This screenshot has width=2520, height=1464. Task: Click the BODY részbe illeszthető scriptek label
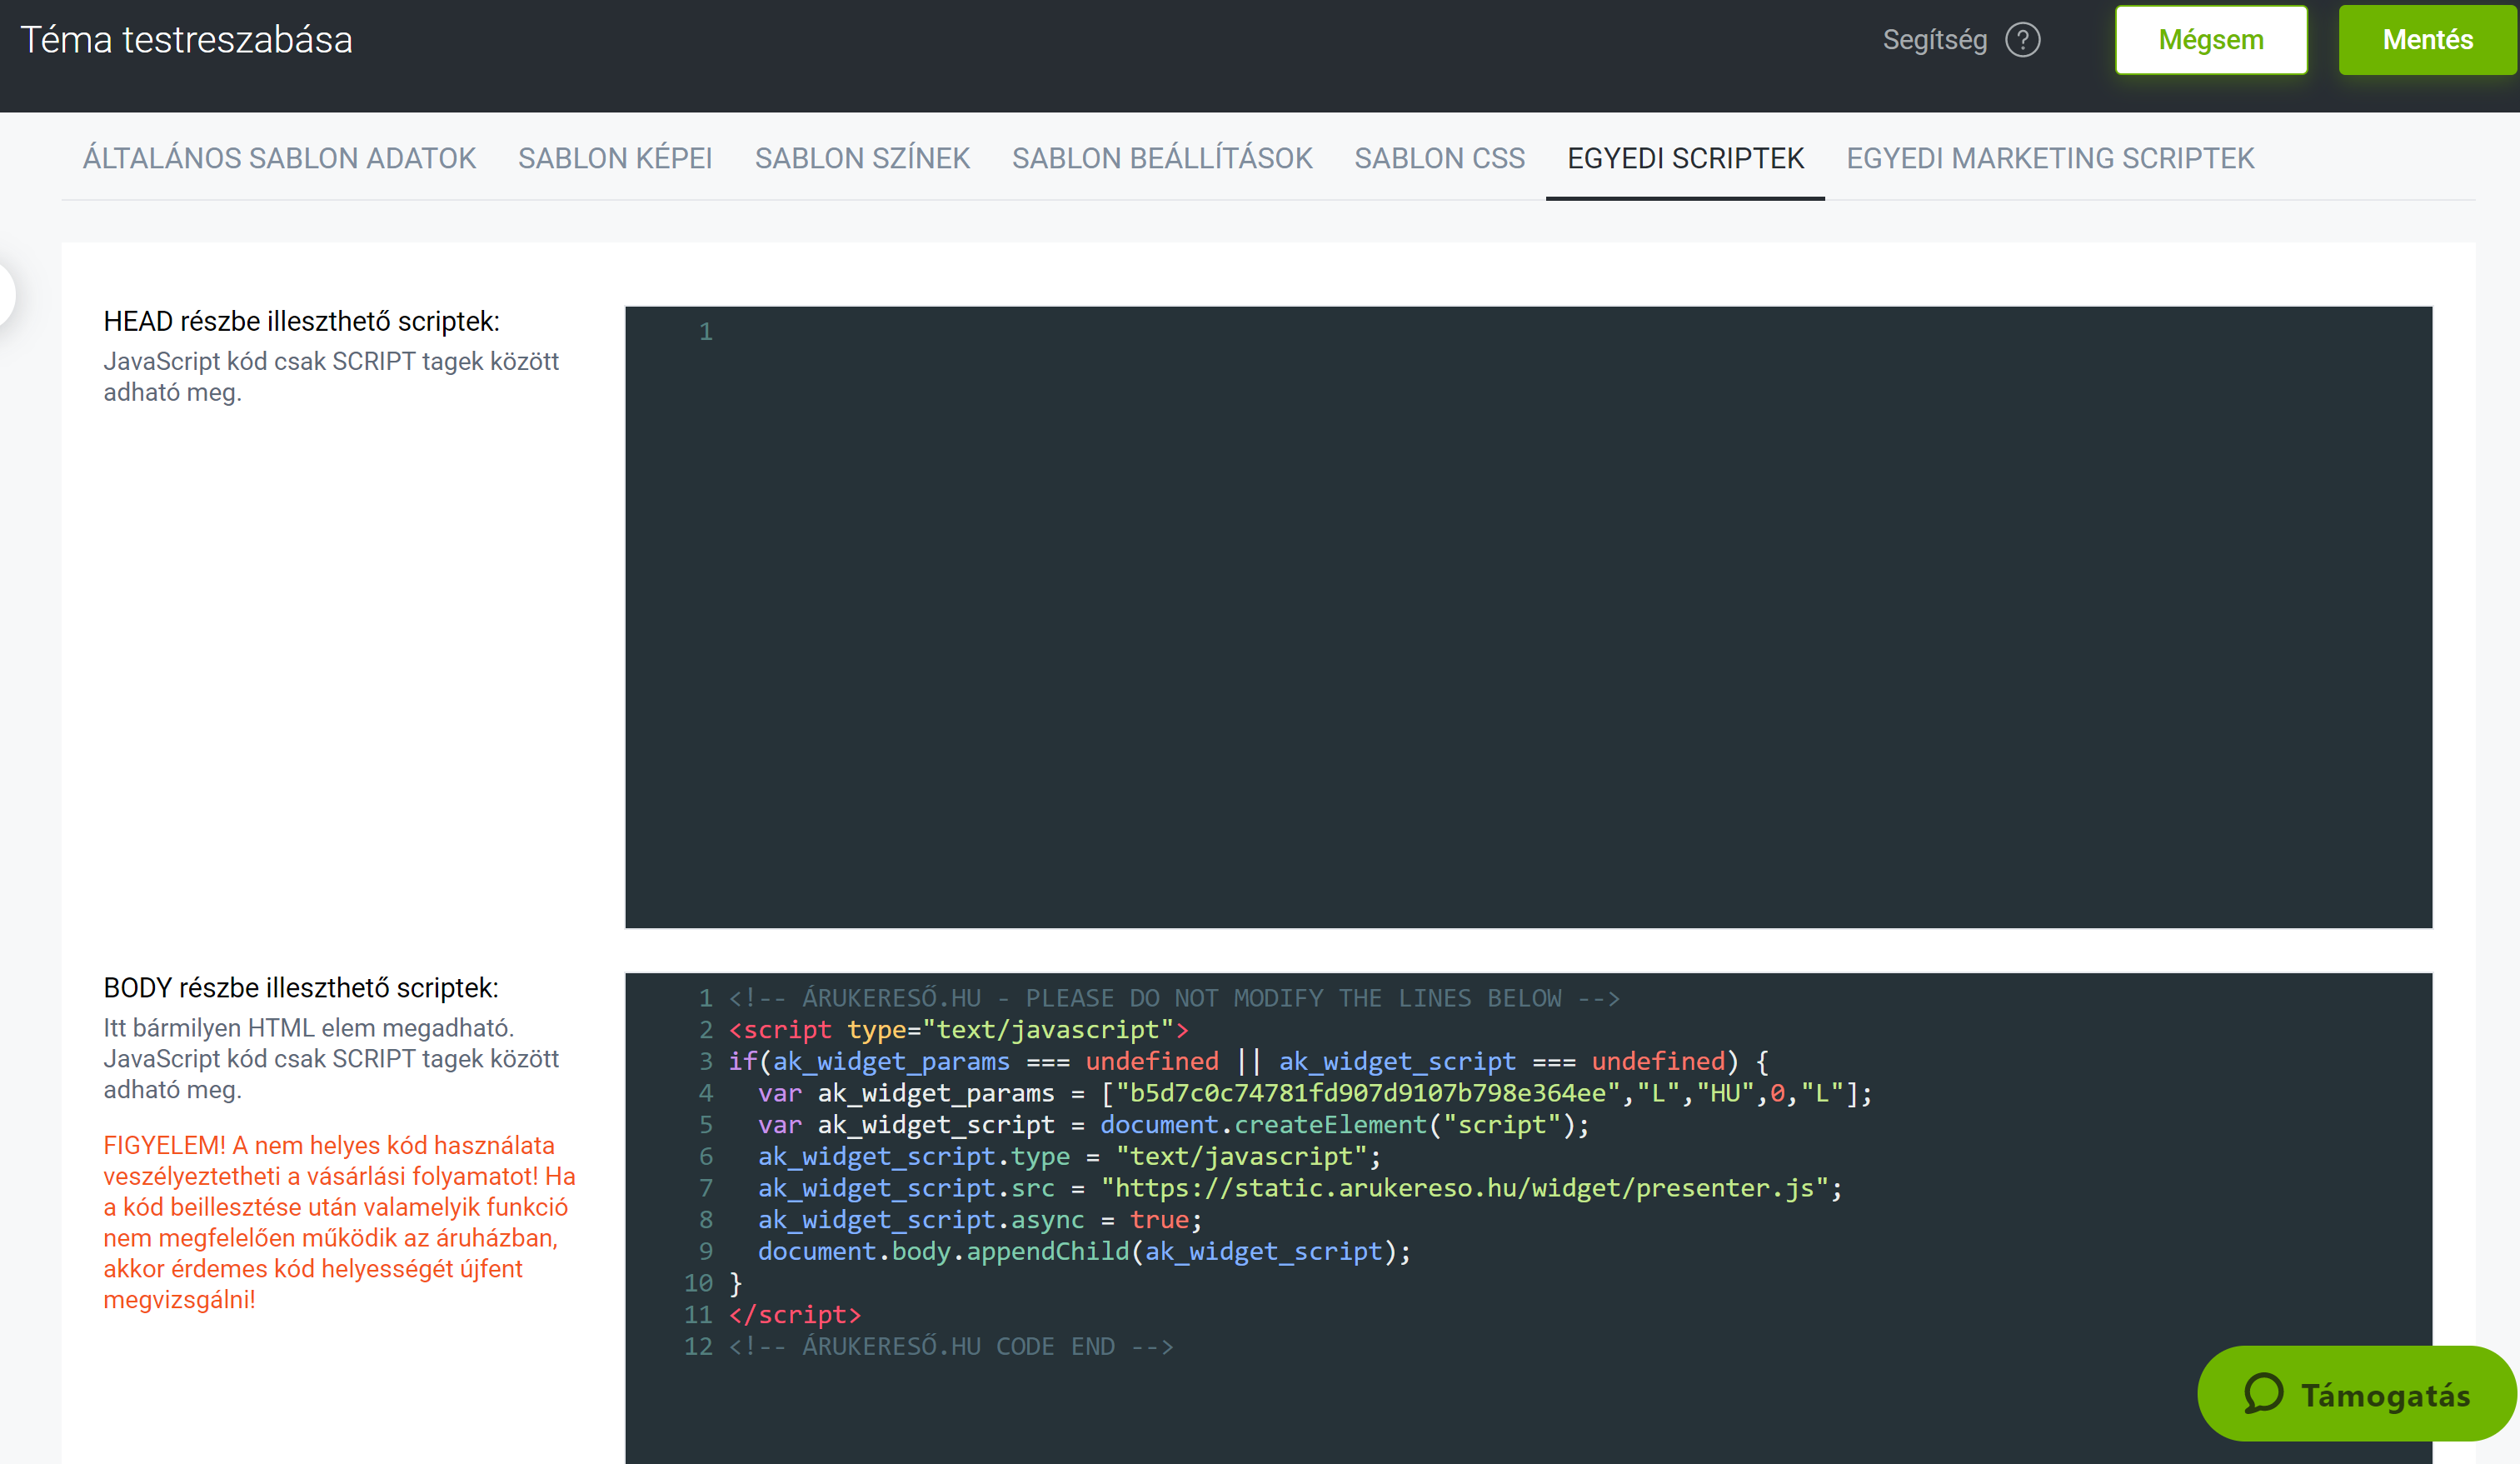300,988
